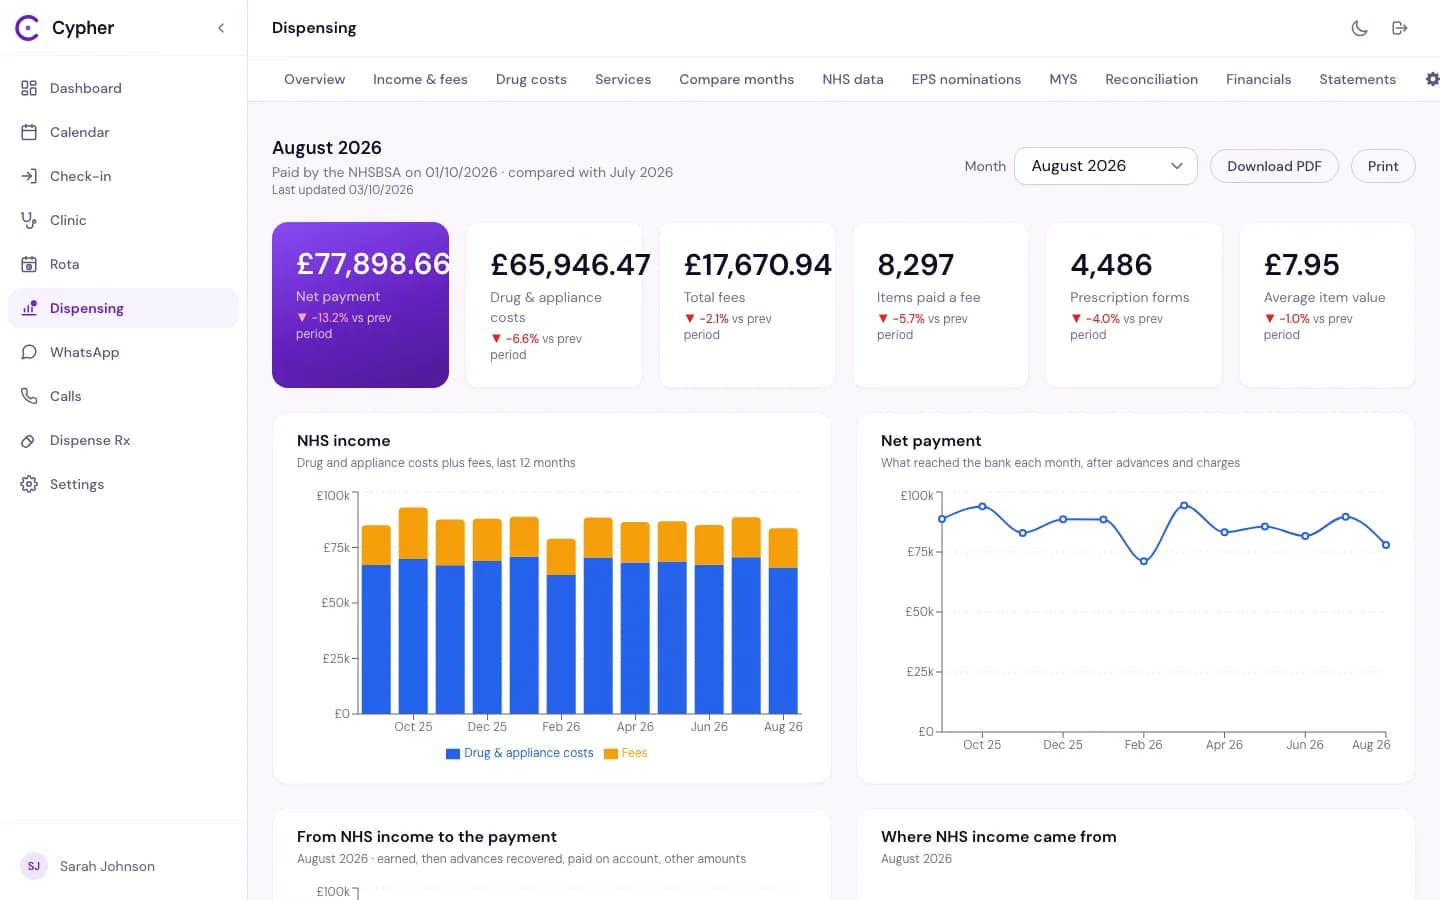The height and width of the screenshot is (900, 1440).
Task: Open the Drug costs tab
Action: click(x=531, y=79)
